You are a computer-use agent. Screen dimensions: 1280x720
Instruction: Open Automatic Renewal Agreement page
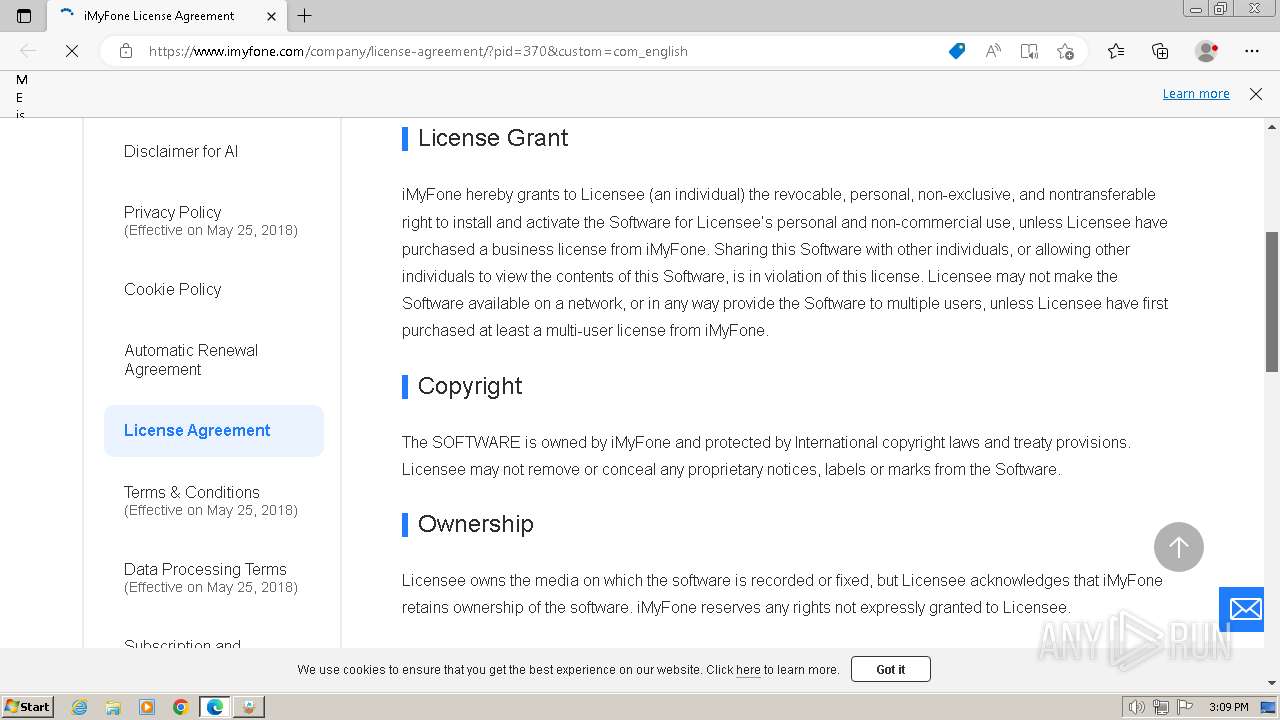click(191, 359)
